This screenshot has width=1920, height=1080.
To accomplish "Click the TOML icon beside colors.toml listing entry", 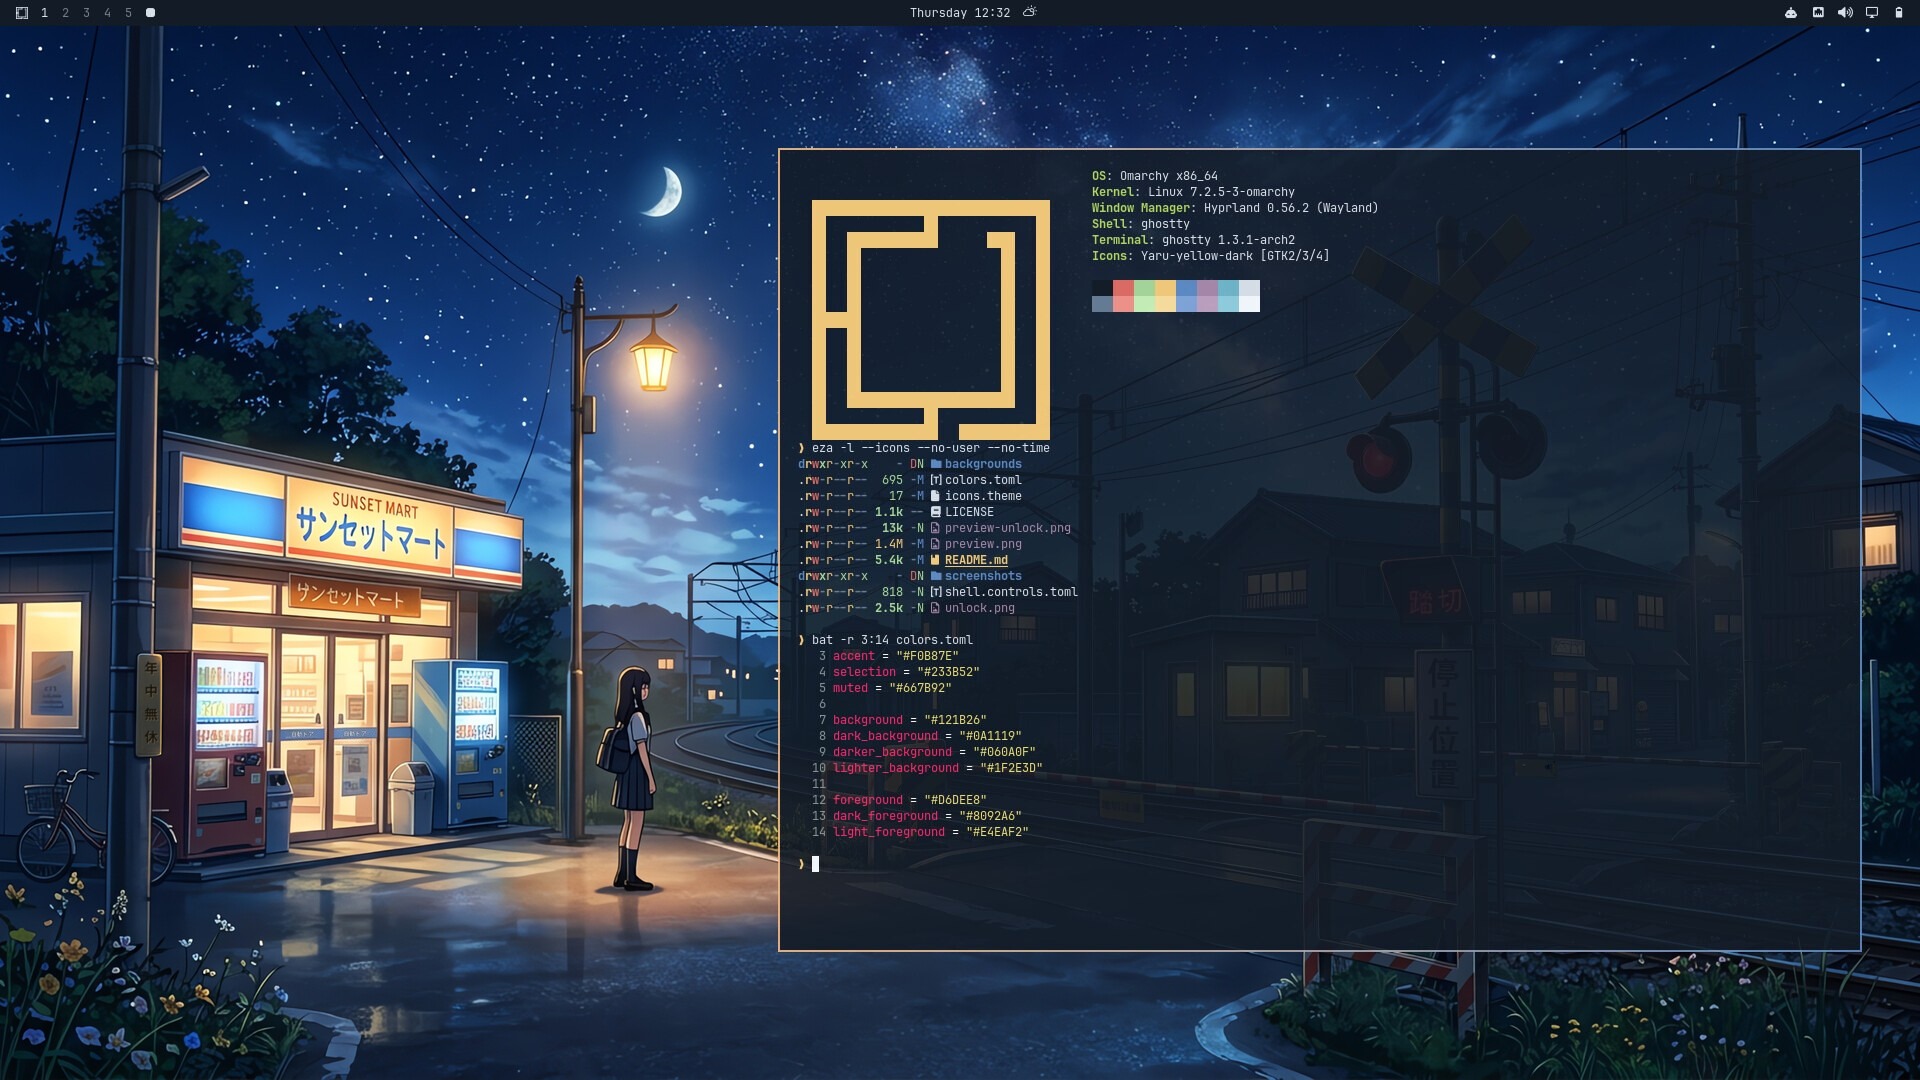I will [936, 480].
